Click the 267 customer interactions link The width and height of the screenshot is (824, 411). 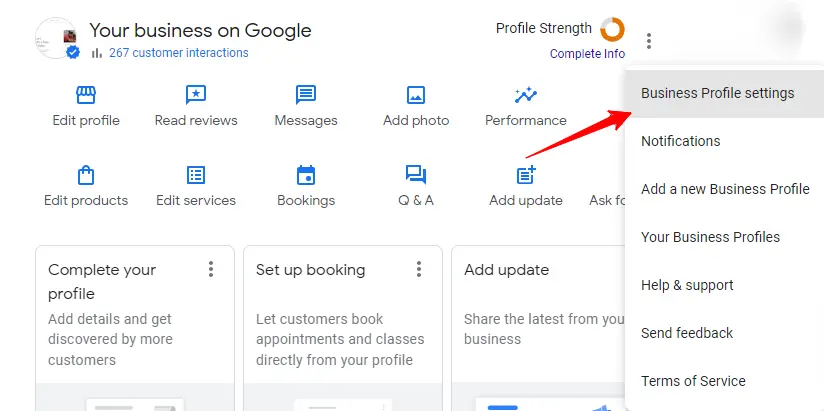coord(178,53)
